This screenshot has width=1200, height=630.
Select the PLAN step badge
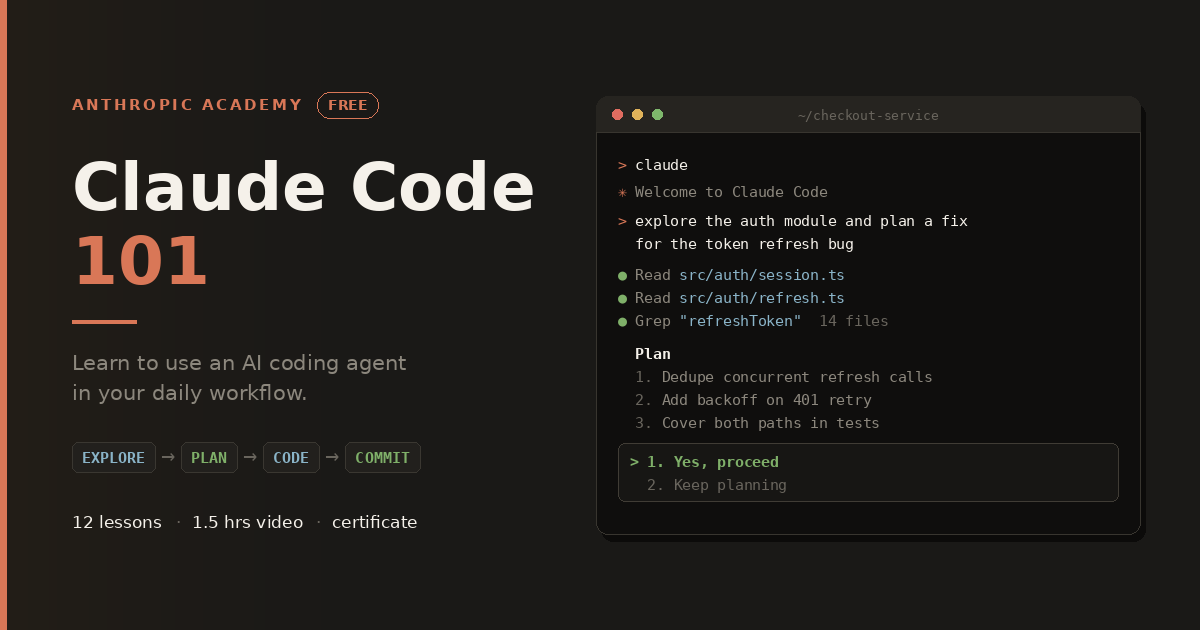(x=209, y=458)
